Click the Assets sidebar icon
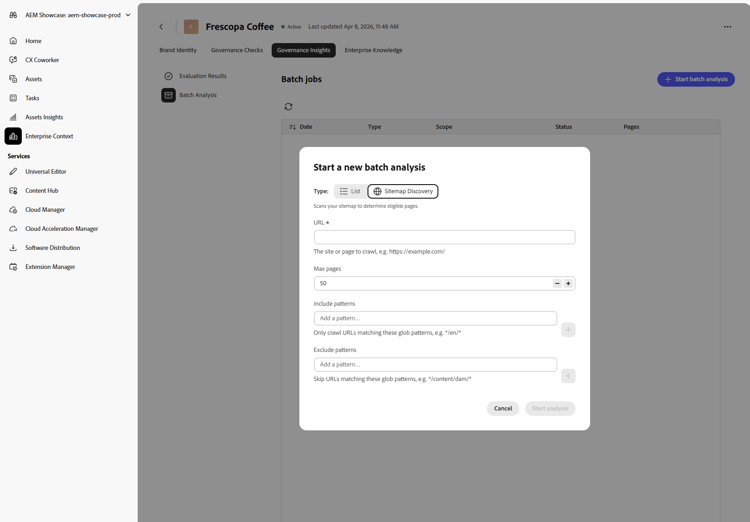Viewport: 750px width, 522px height. click(x=13, y=79)
